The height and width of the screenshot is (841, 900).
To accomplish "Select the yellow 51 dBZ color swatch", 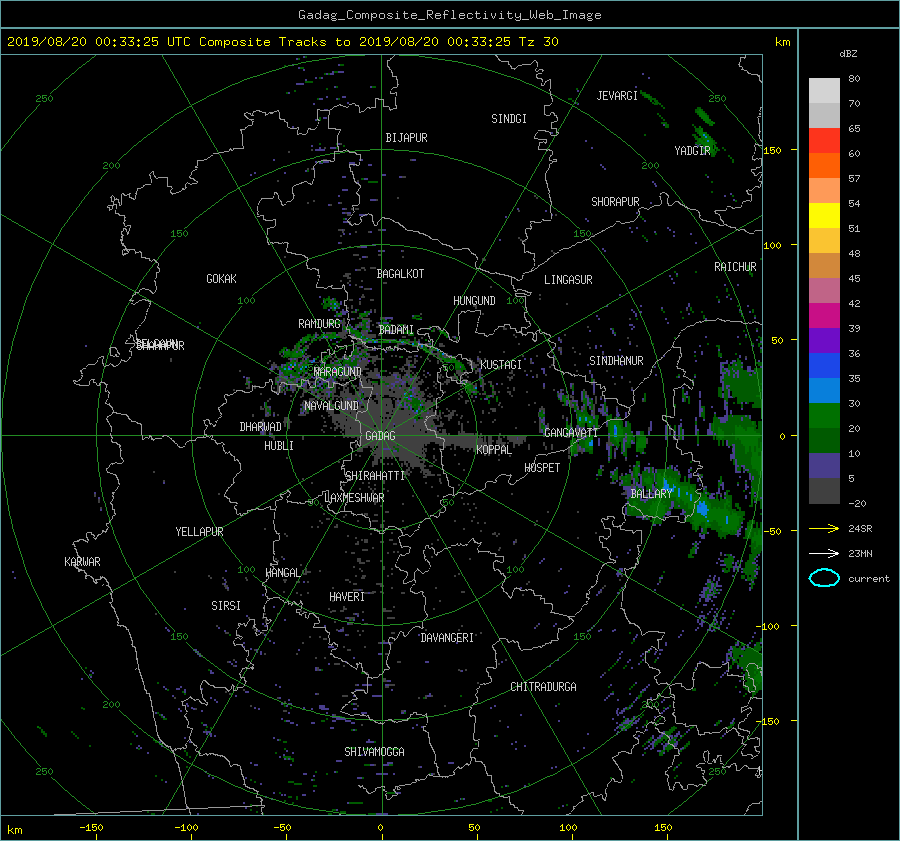I will pos(824,216).
